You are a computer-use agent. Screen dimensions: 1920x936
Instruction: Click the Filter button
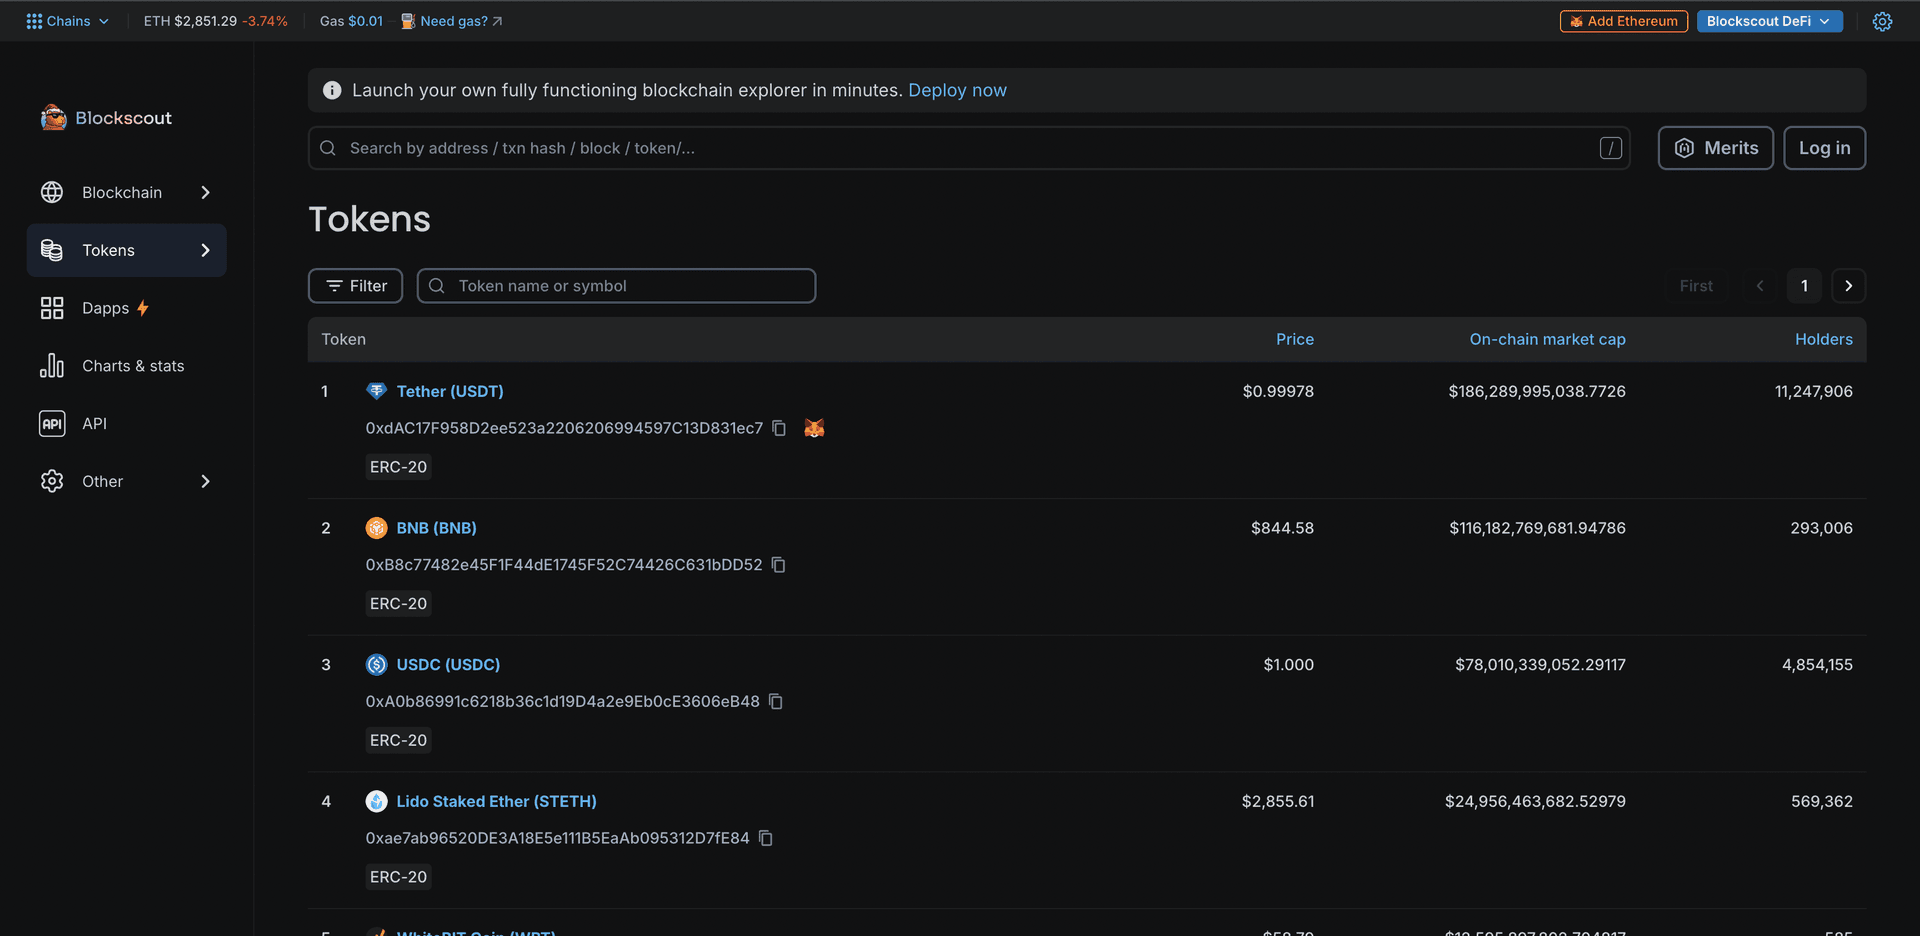click(x=355, y=286)
